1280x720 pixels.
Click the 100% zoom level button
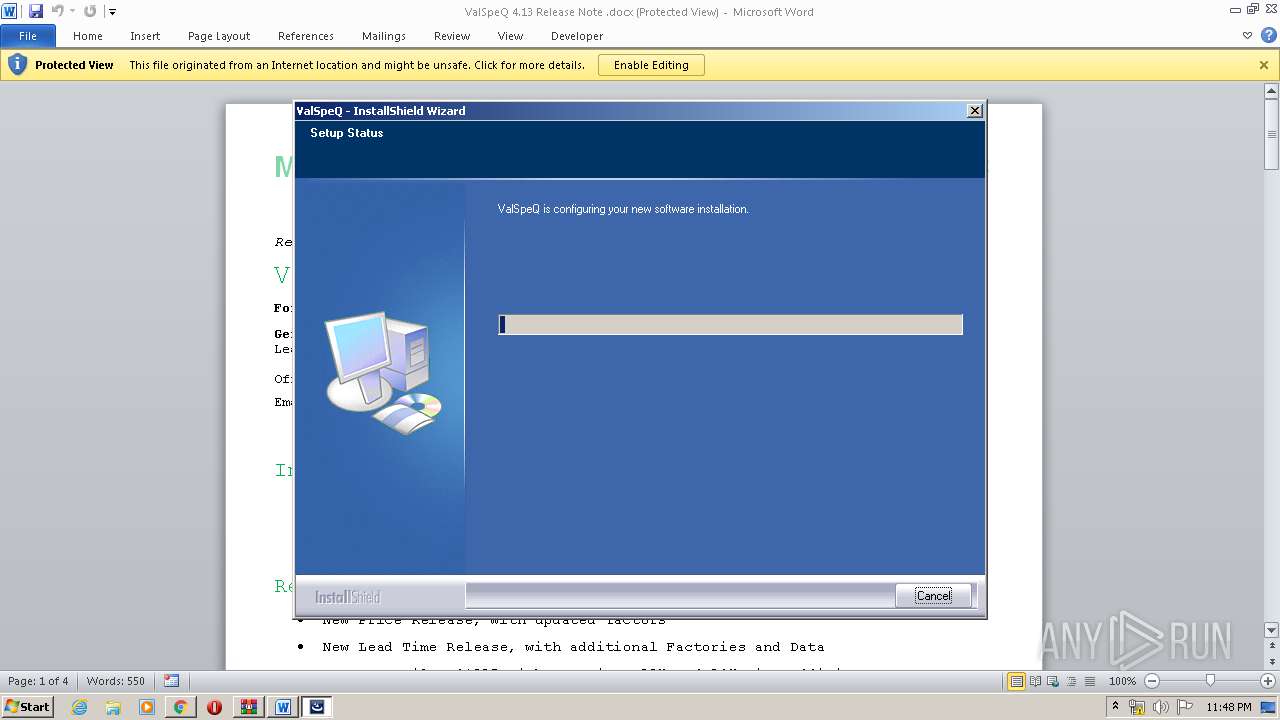click(x=1122, y=681)
